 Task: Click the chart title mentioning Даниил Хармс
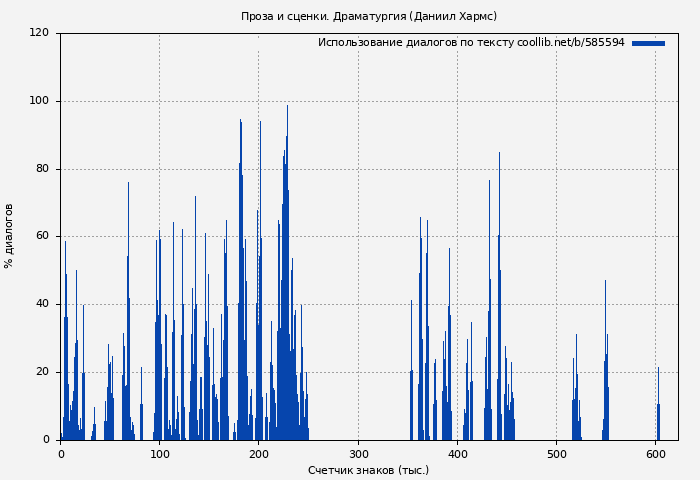[368, 16]
